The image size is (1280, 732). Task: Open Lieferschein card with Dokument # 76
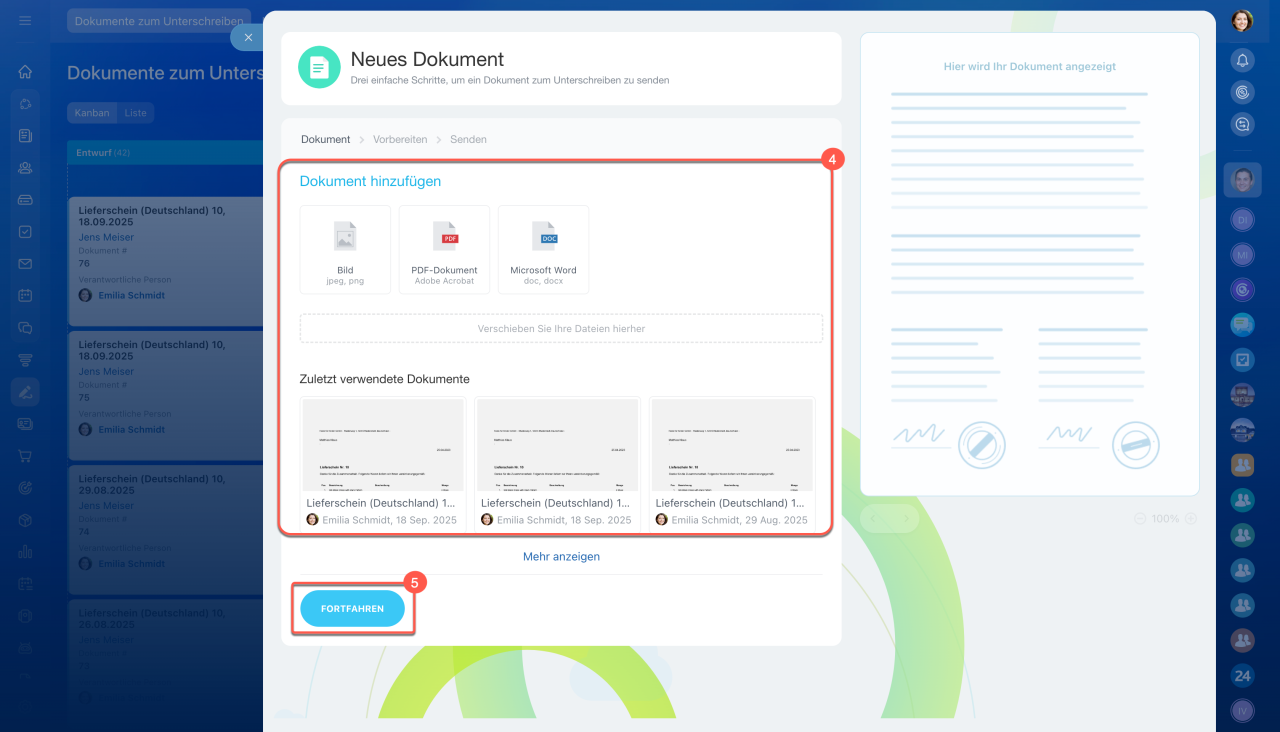[x=165, y=260]
